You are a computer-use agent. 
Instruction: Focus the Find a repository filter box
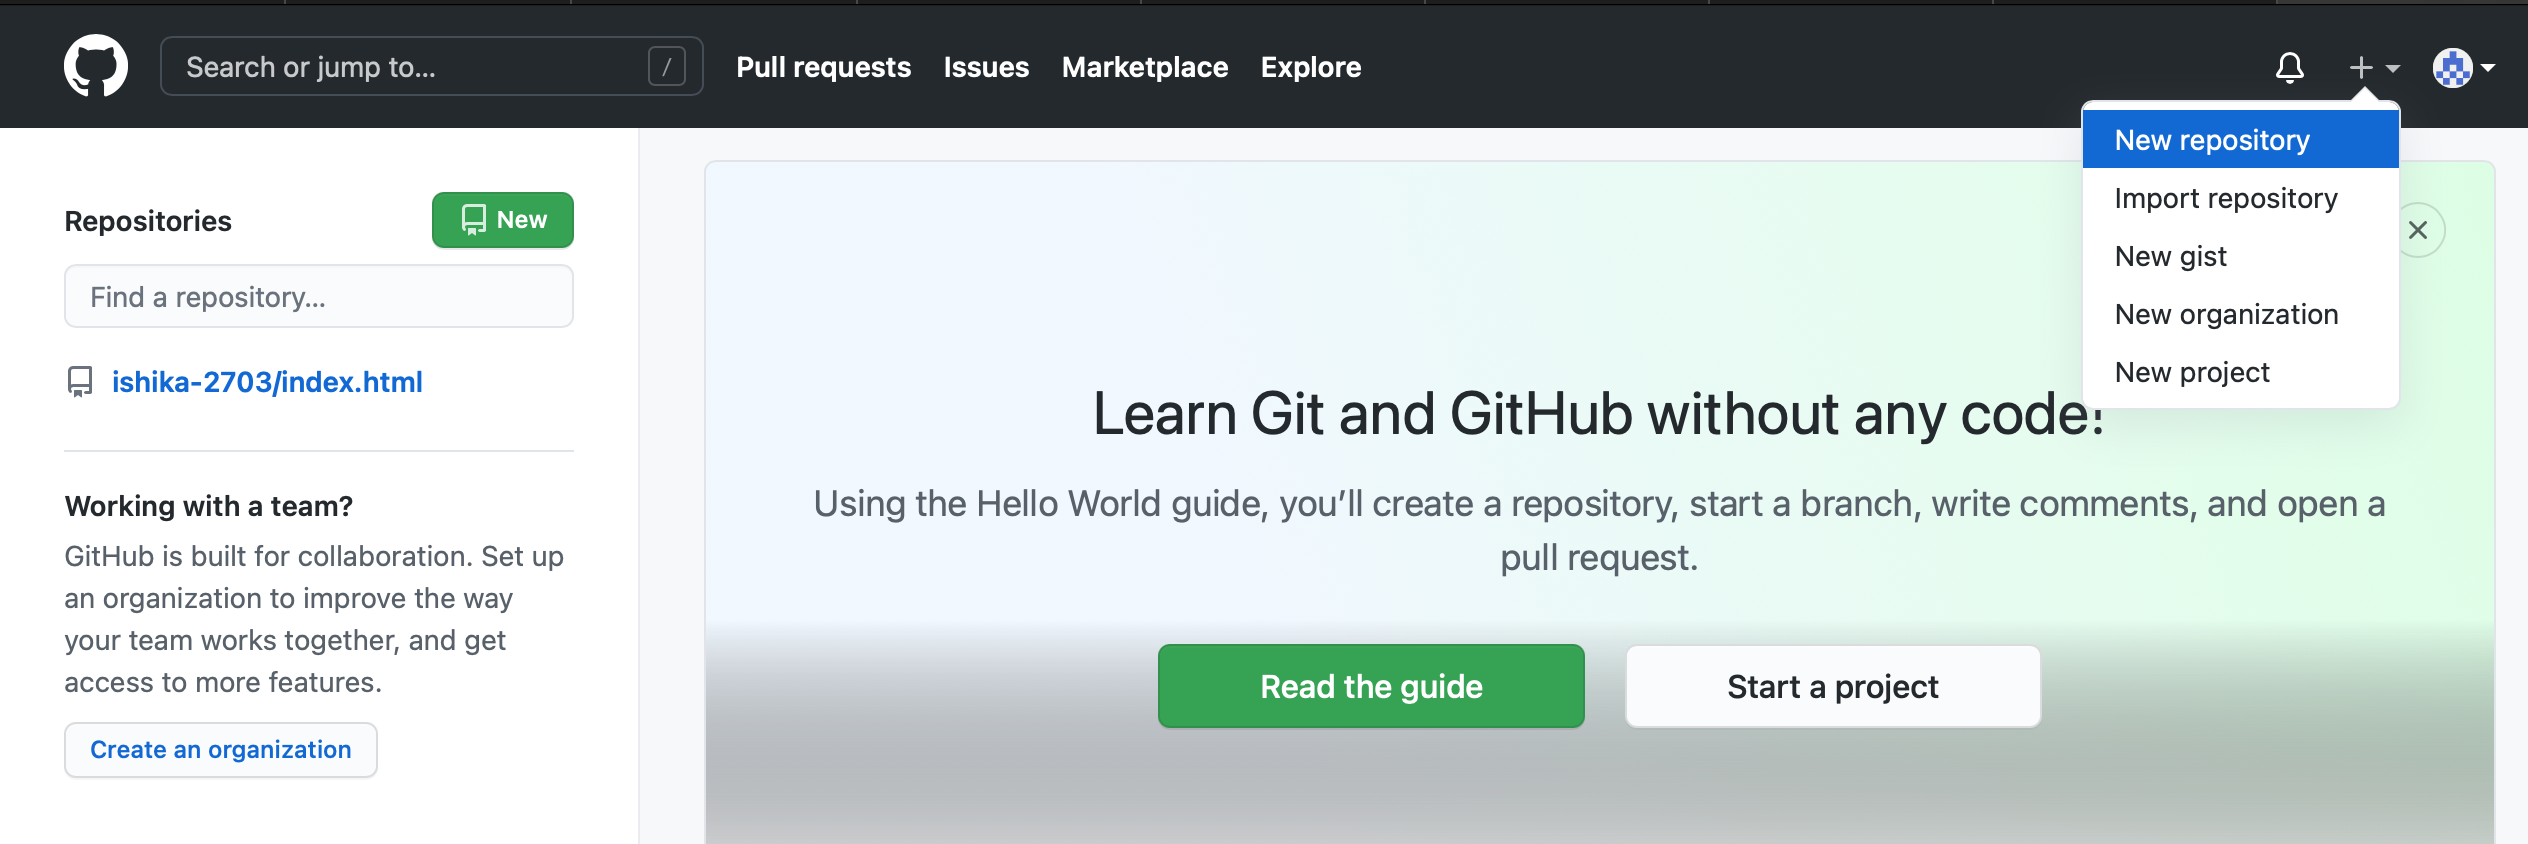coord(319,296)
